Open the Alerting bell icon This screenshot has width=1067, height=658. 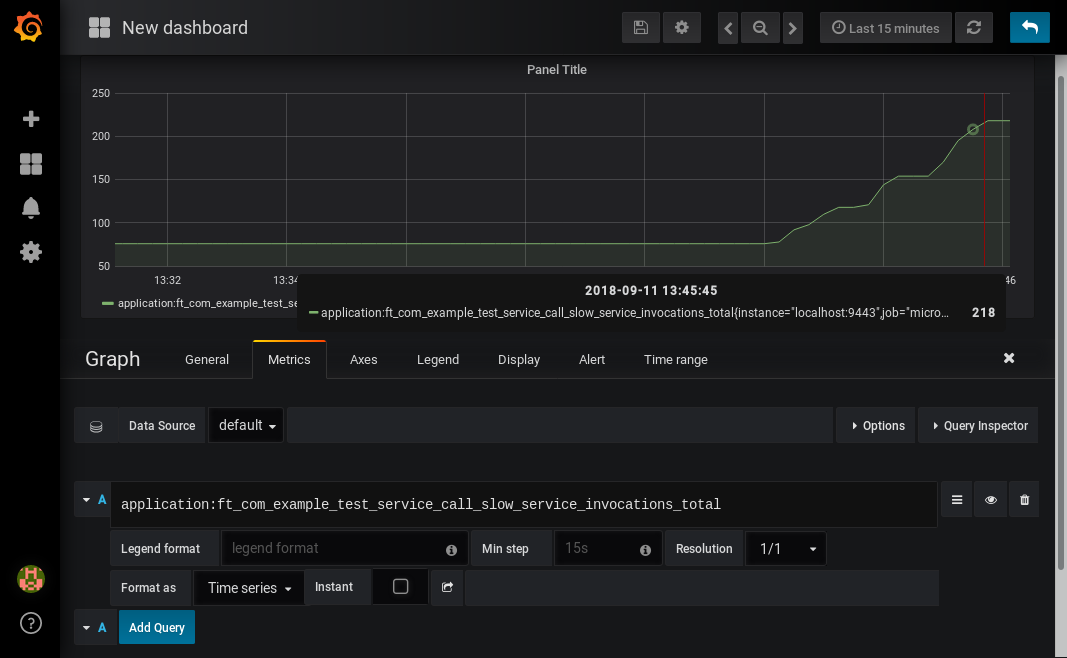click(x=31, y=208)
